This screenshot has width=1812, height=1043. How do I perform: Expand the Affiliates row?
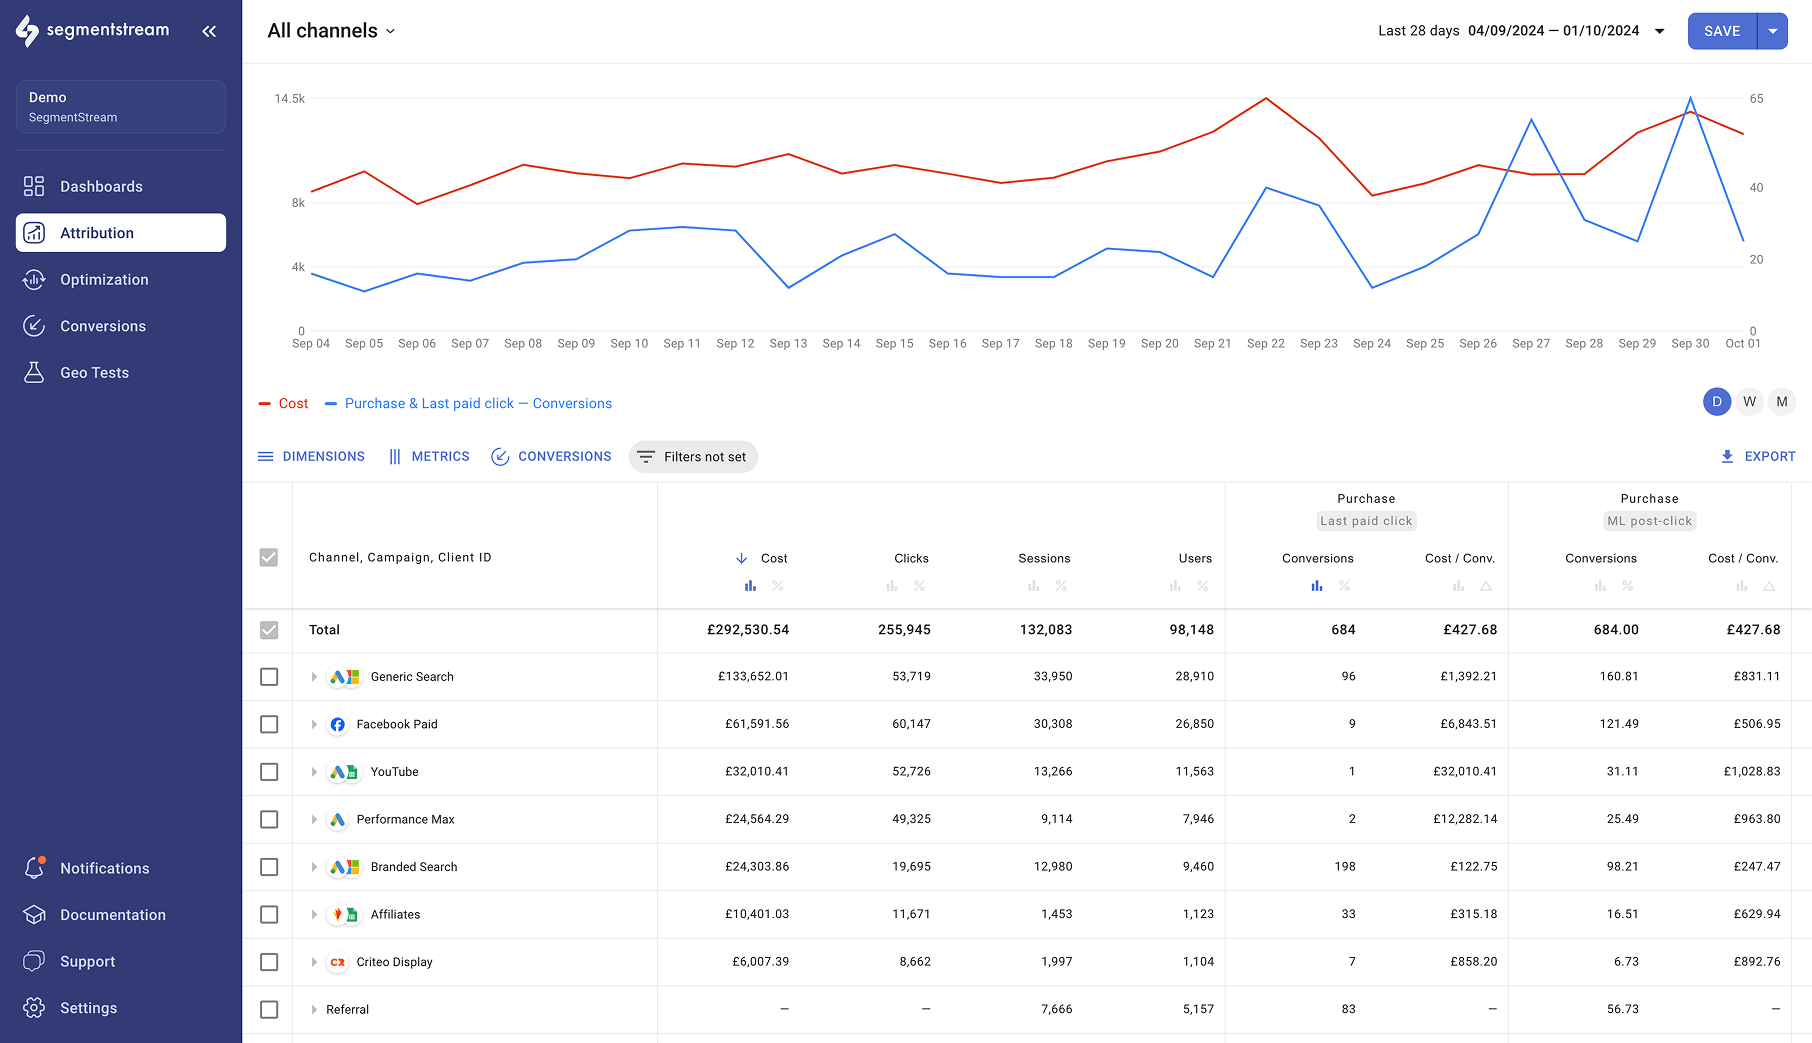click(314, 914)
